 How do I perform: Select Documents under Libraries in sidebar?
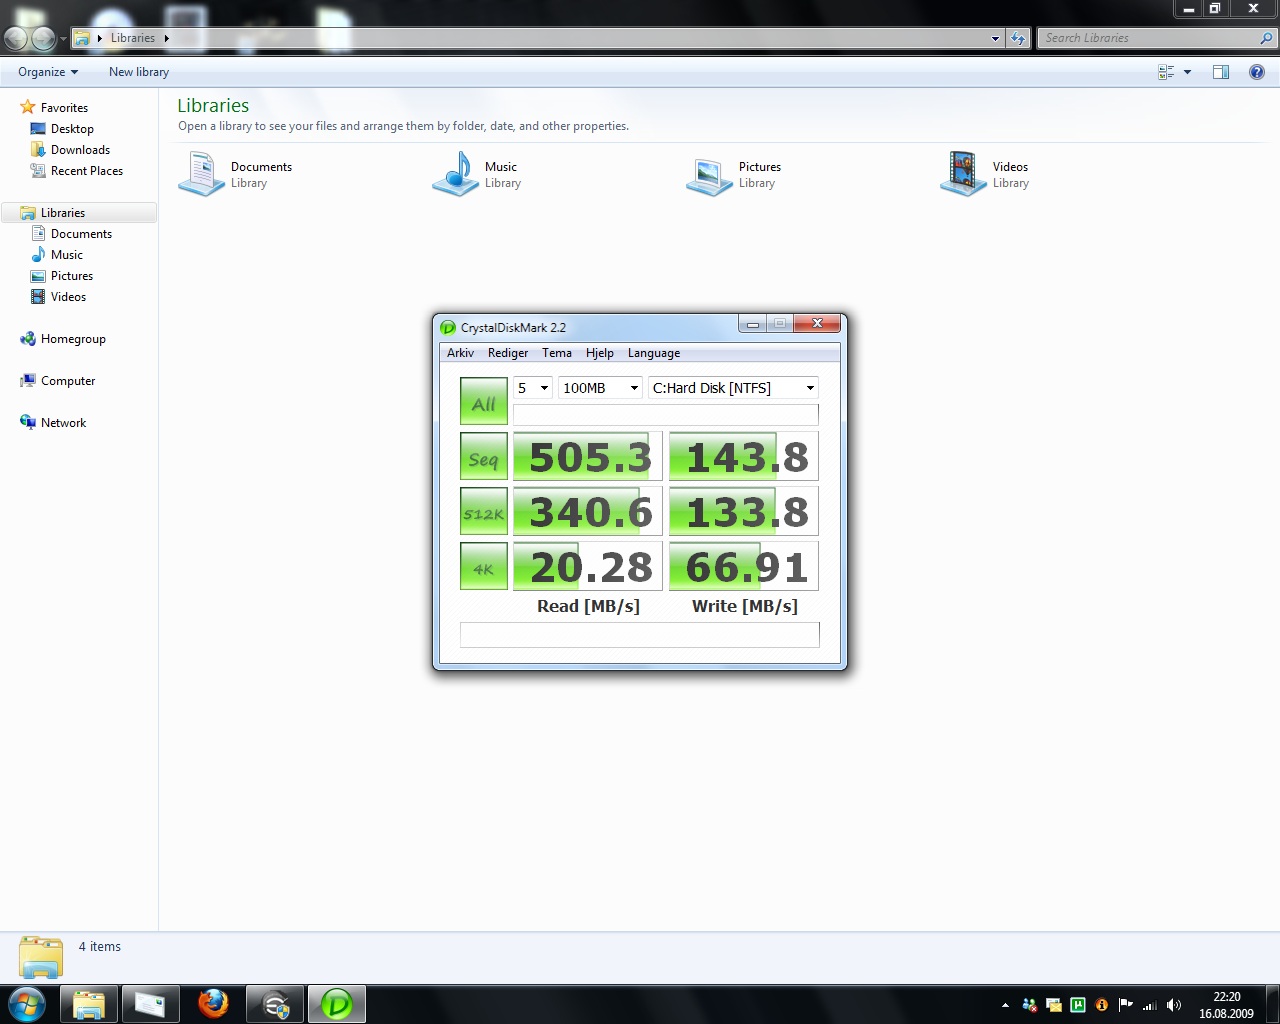(x=81, y=234)
